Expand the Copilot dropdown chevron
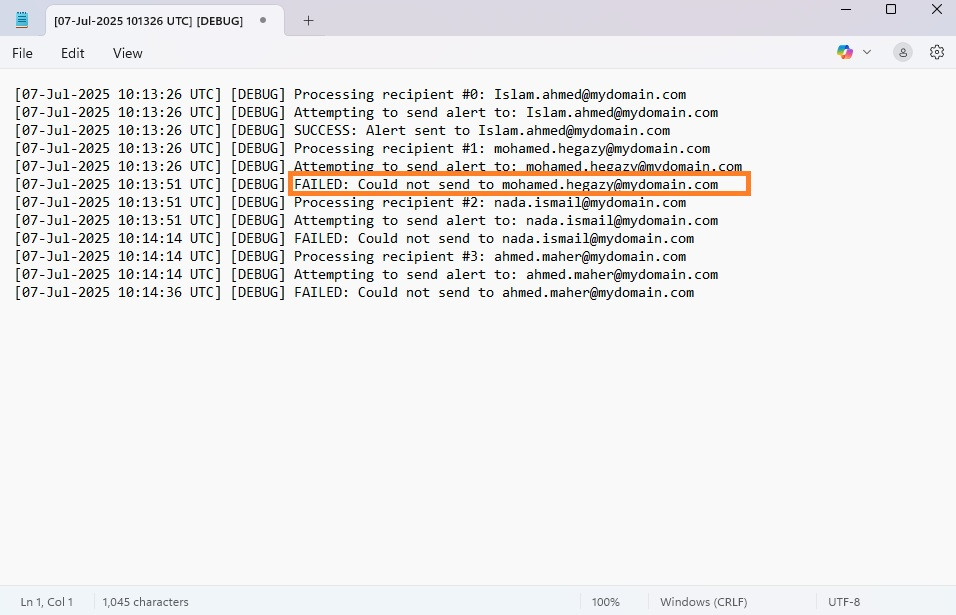The image size is (956, 615). point(867,52)
